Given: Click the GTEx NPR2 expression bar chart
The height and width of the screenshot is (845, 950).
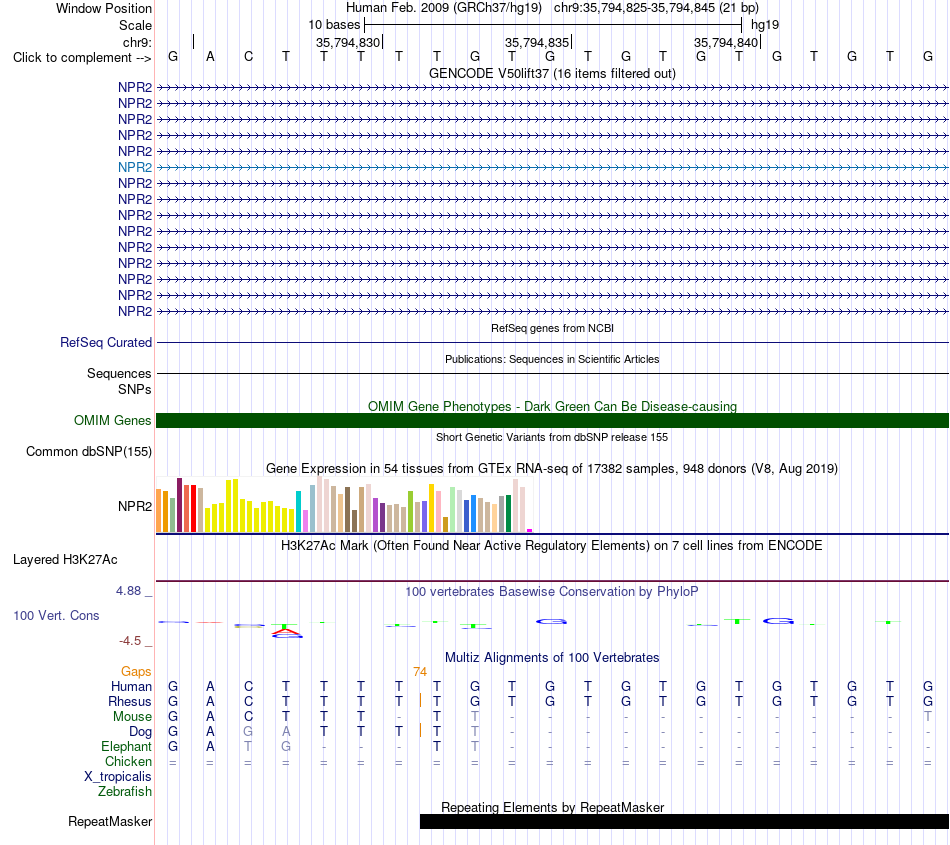Looking at the screenshot, I should click(344, 505).
